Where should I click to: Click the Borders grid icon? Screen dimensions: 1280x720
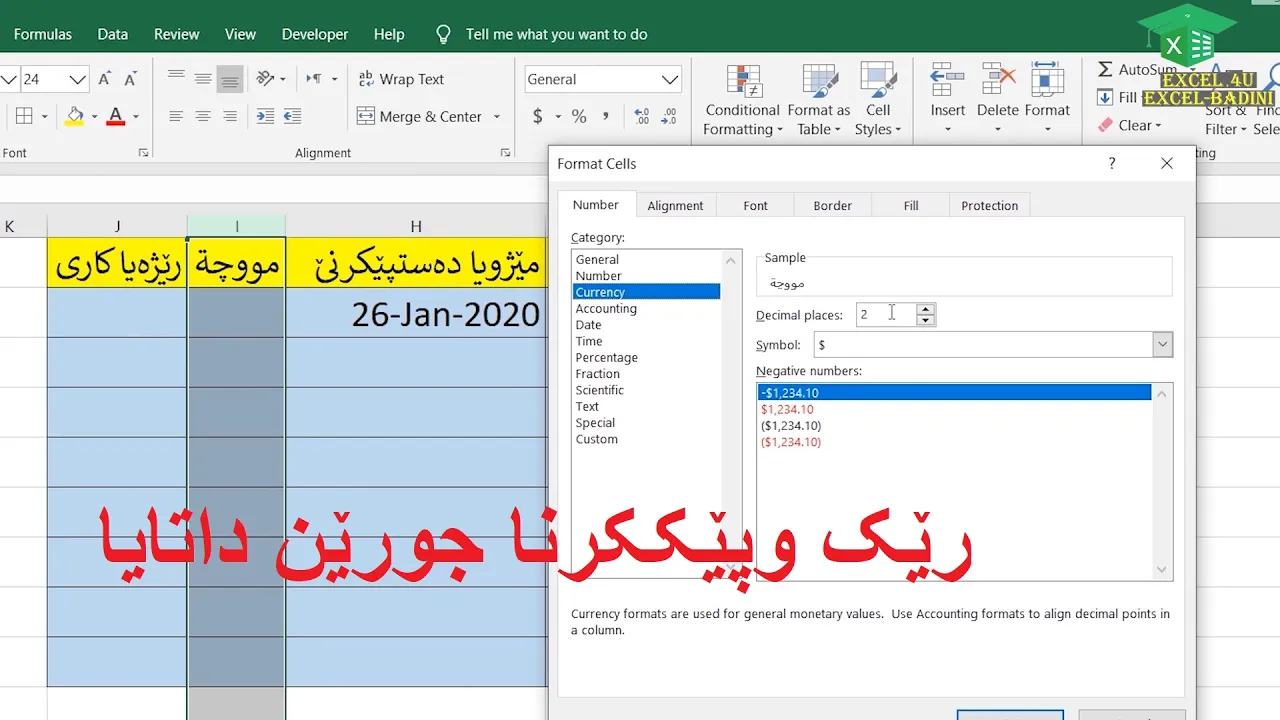[x=25, y=116]
